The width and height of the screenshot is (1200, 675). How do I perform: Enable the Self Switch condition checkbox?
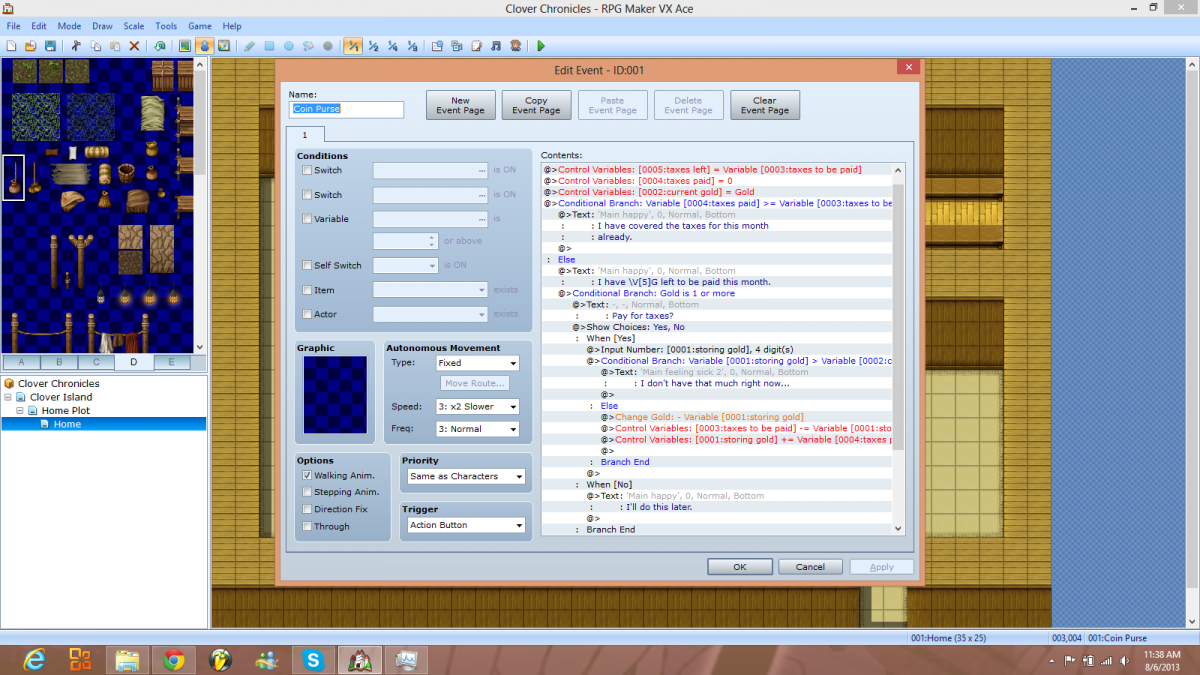[307, 265]
